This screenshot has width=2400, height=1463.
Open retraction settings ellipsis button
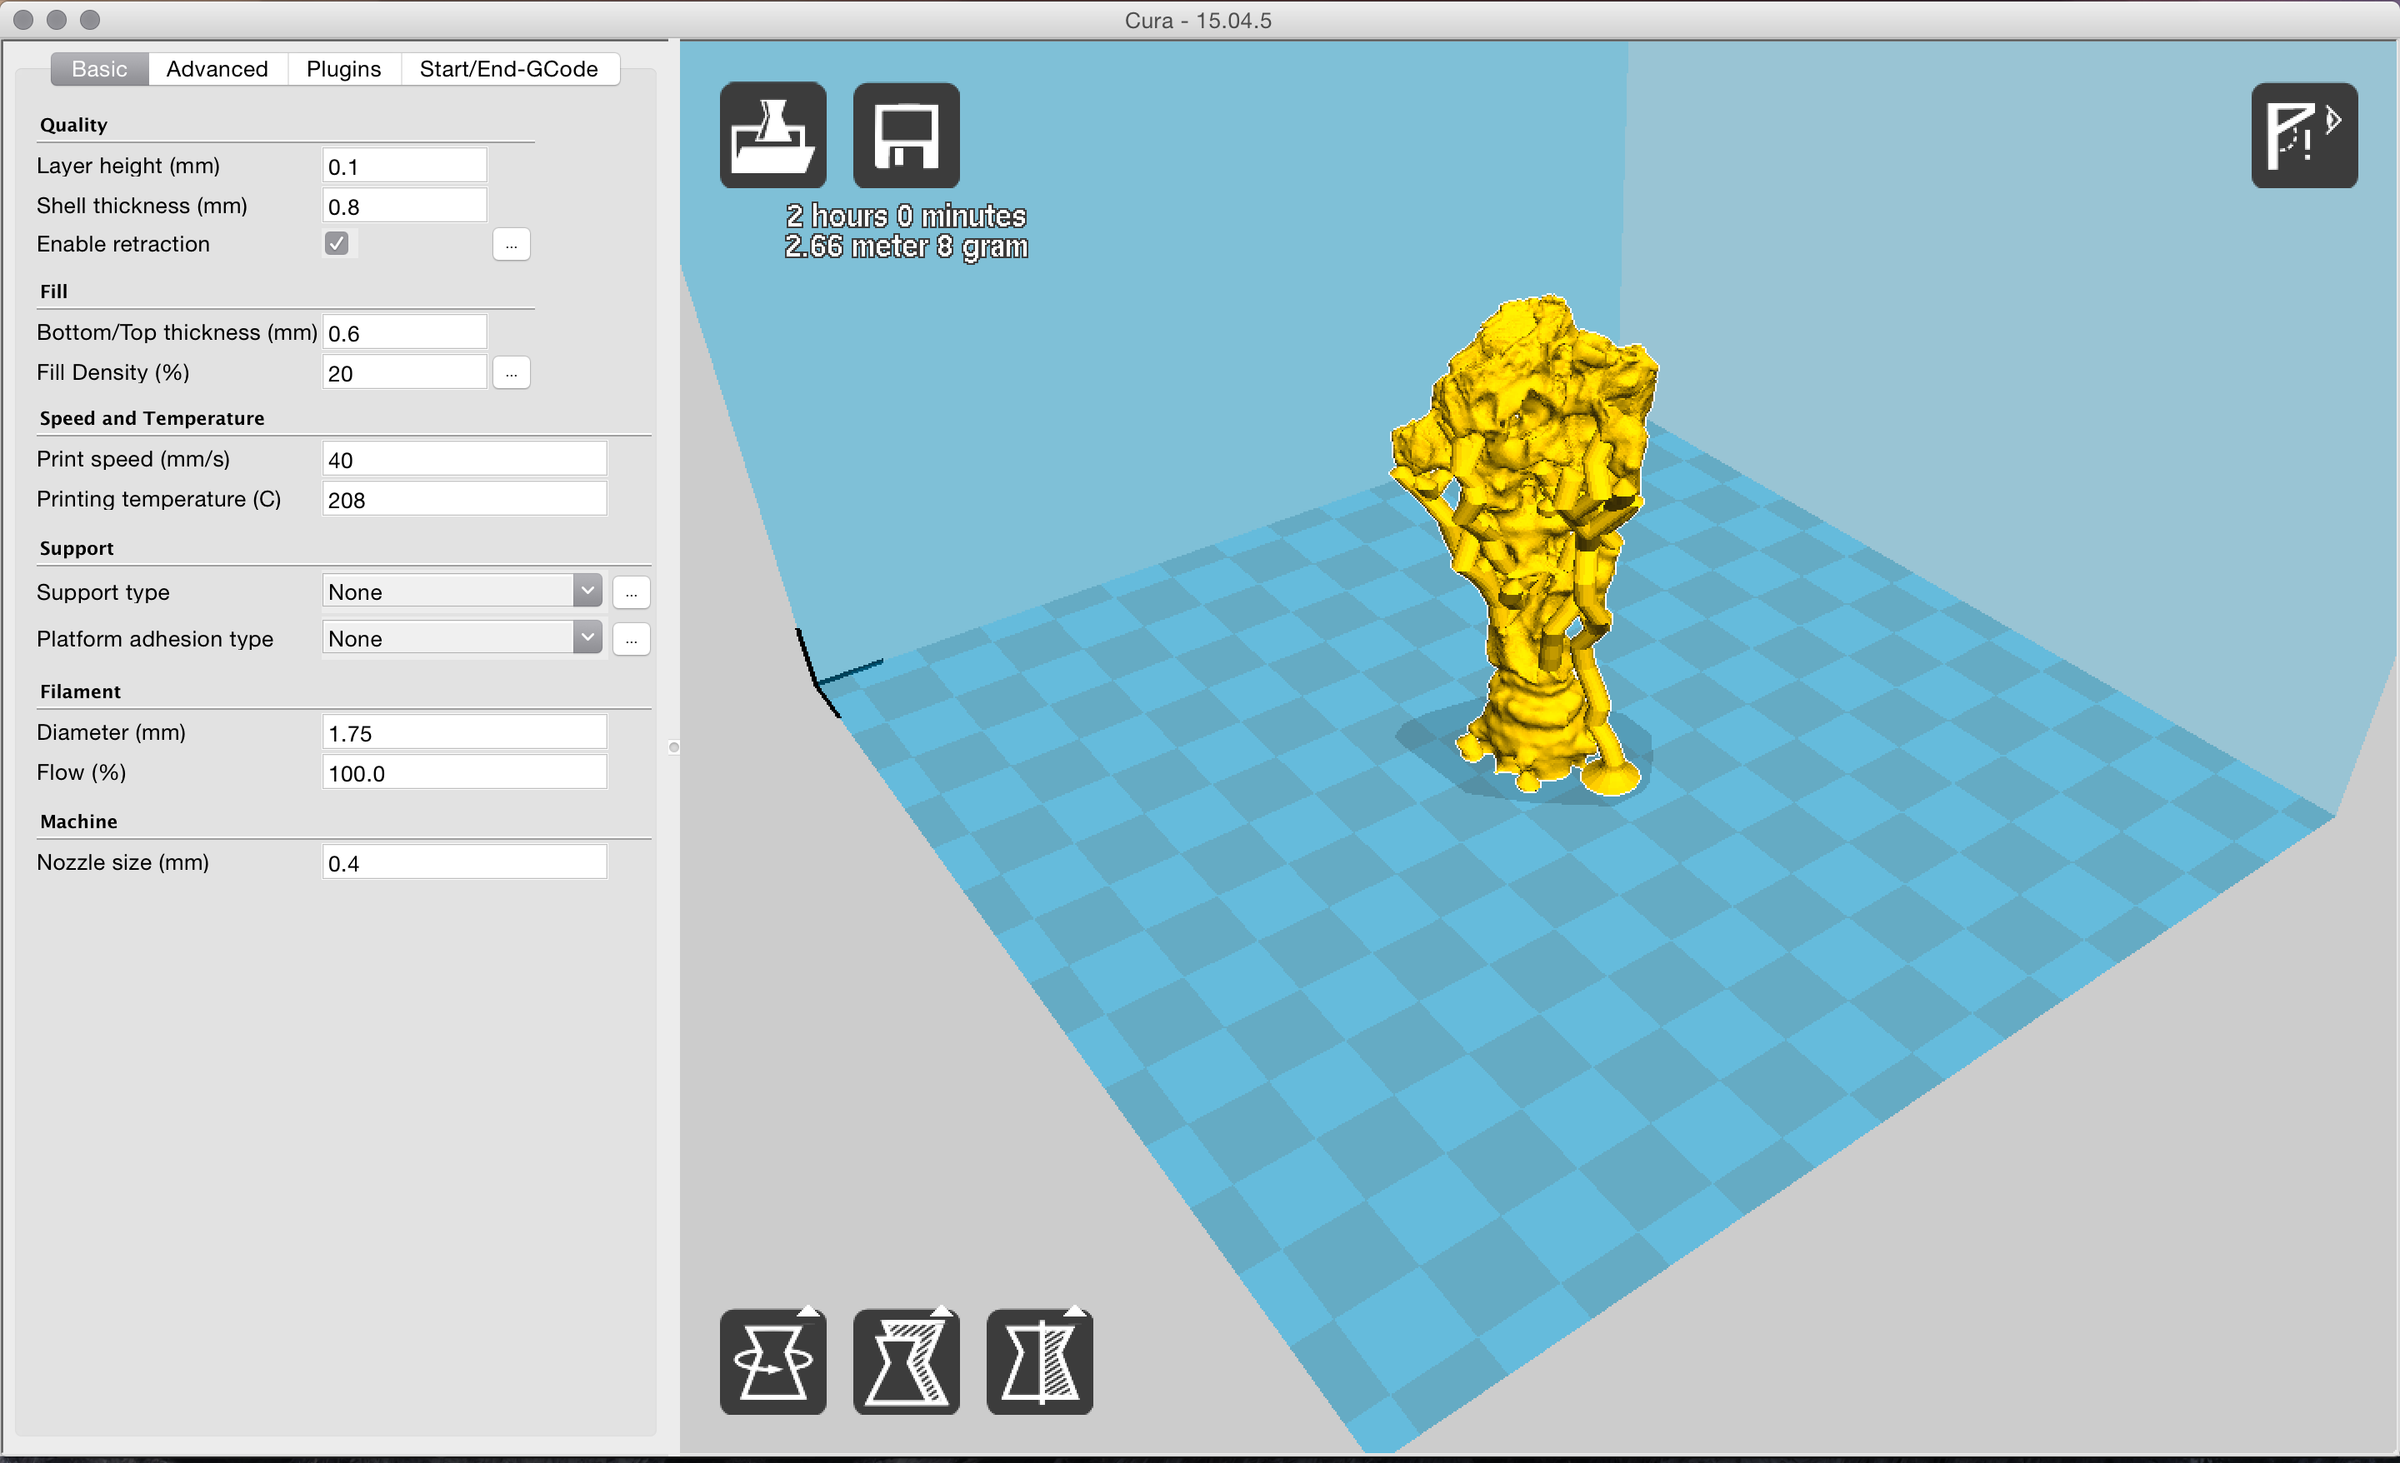point(511,245)
